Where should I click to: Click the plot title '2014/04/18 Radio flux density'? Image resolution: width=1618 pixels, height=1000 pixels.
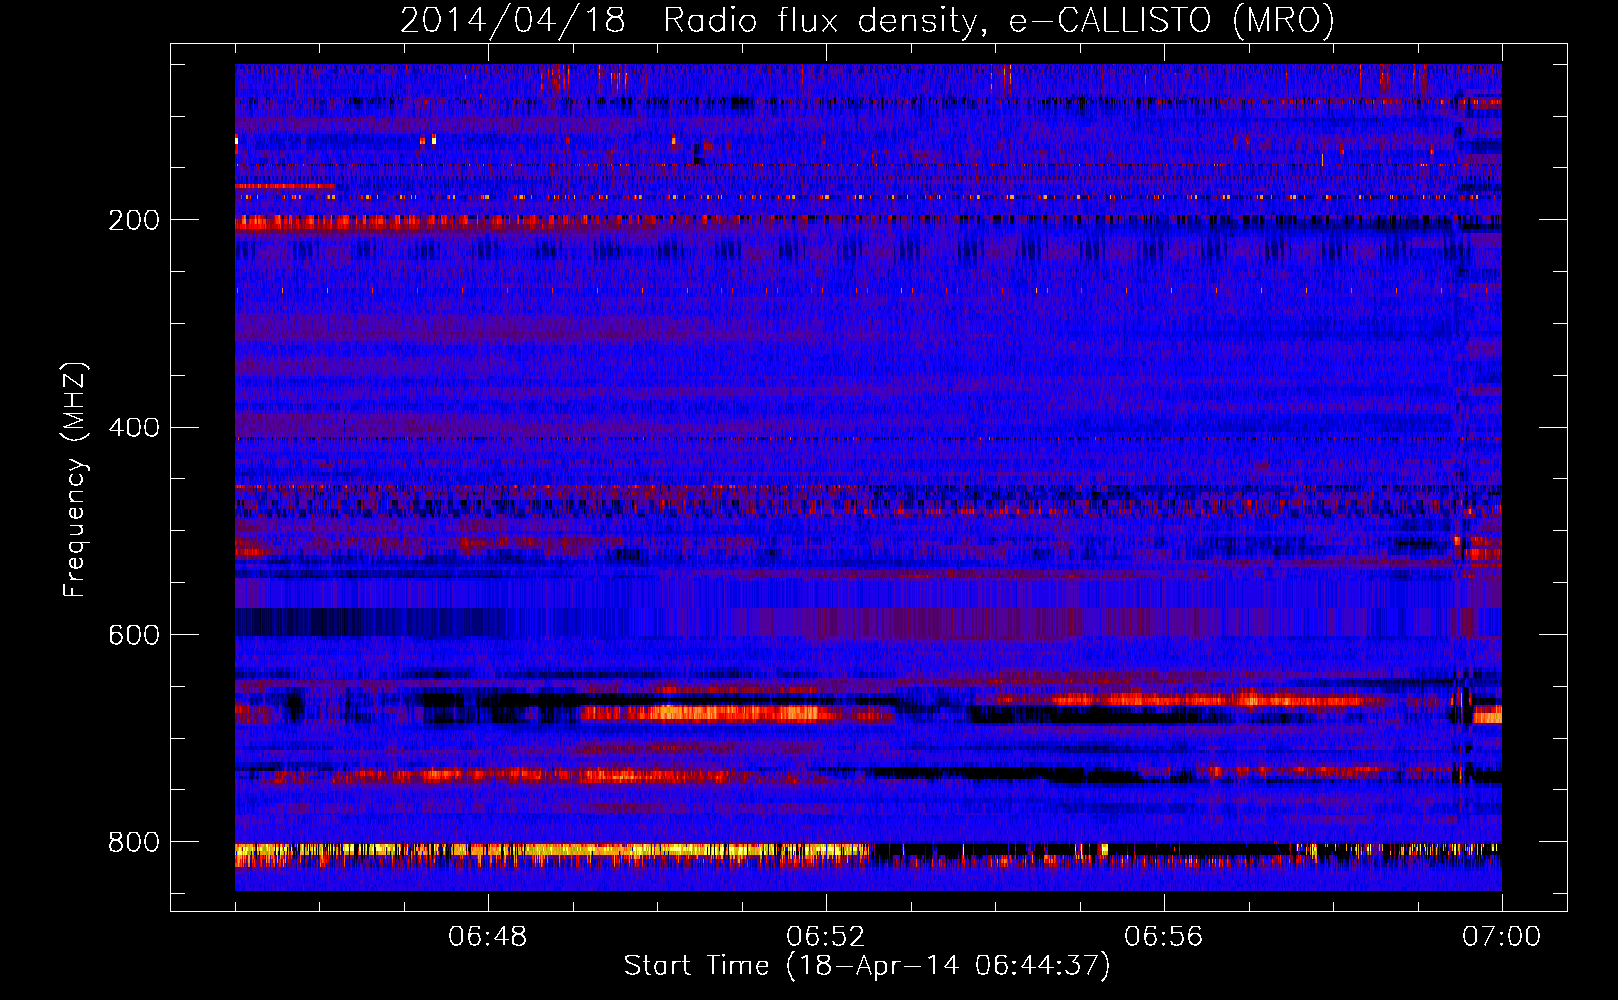(x=867, y=20)
